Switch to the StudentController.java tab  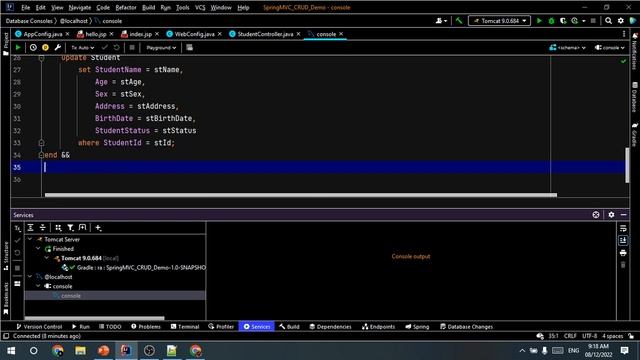point(265,34)
